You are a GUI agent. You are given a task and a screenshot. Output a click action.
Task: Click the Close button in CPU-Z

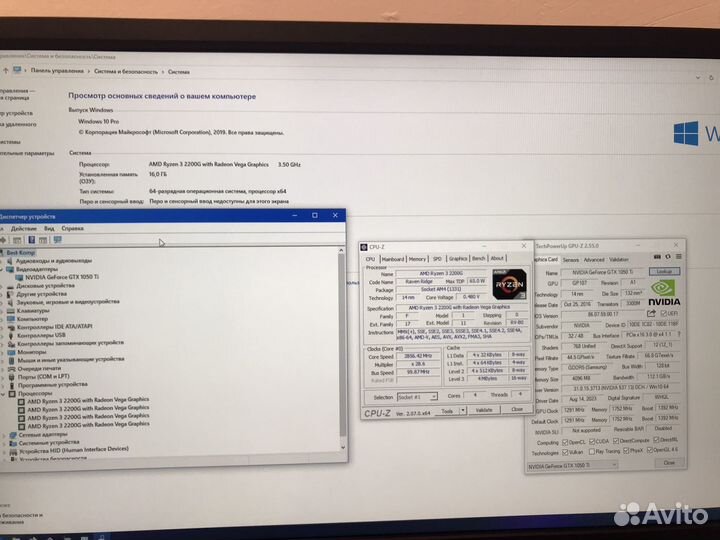[517, 409]
